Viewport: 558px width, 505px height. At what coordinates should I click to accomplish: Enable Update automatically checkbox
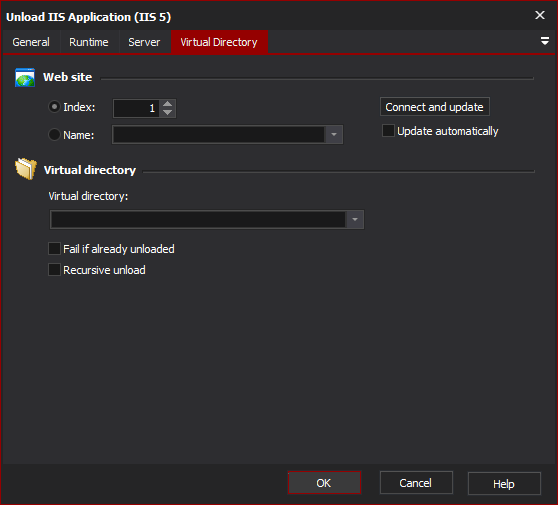pos(388,131)
